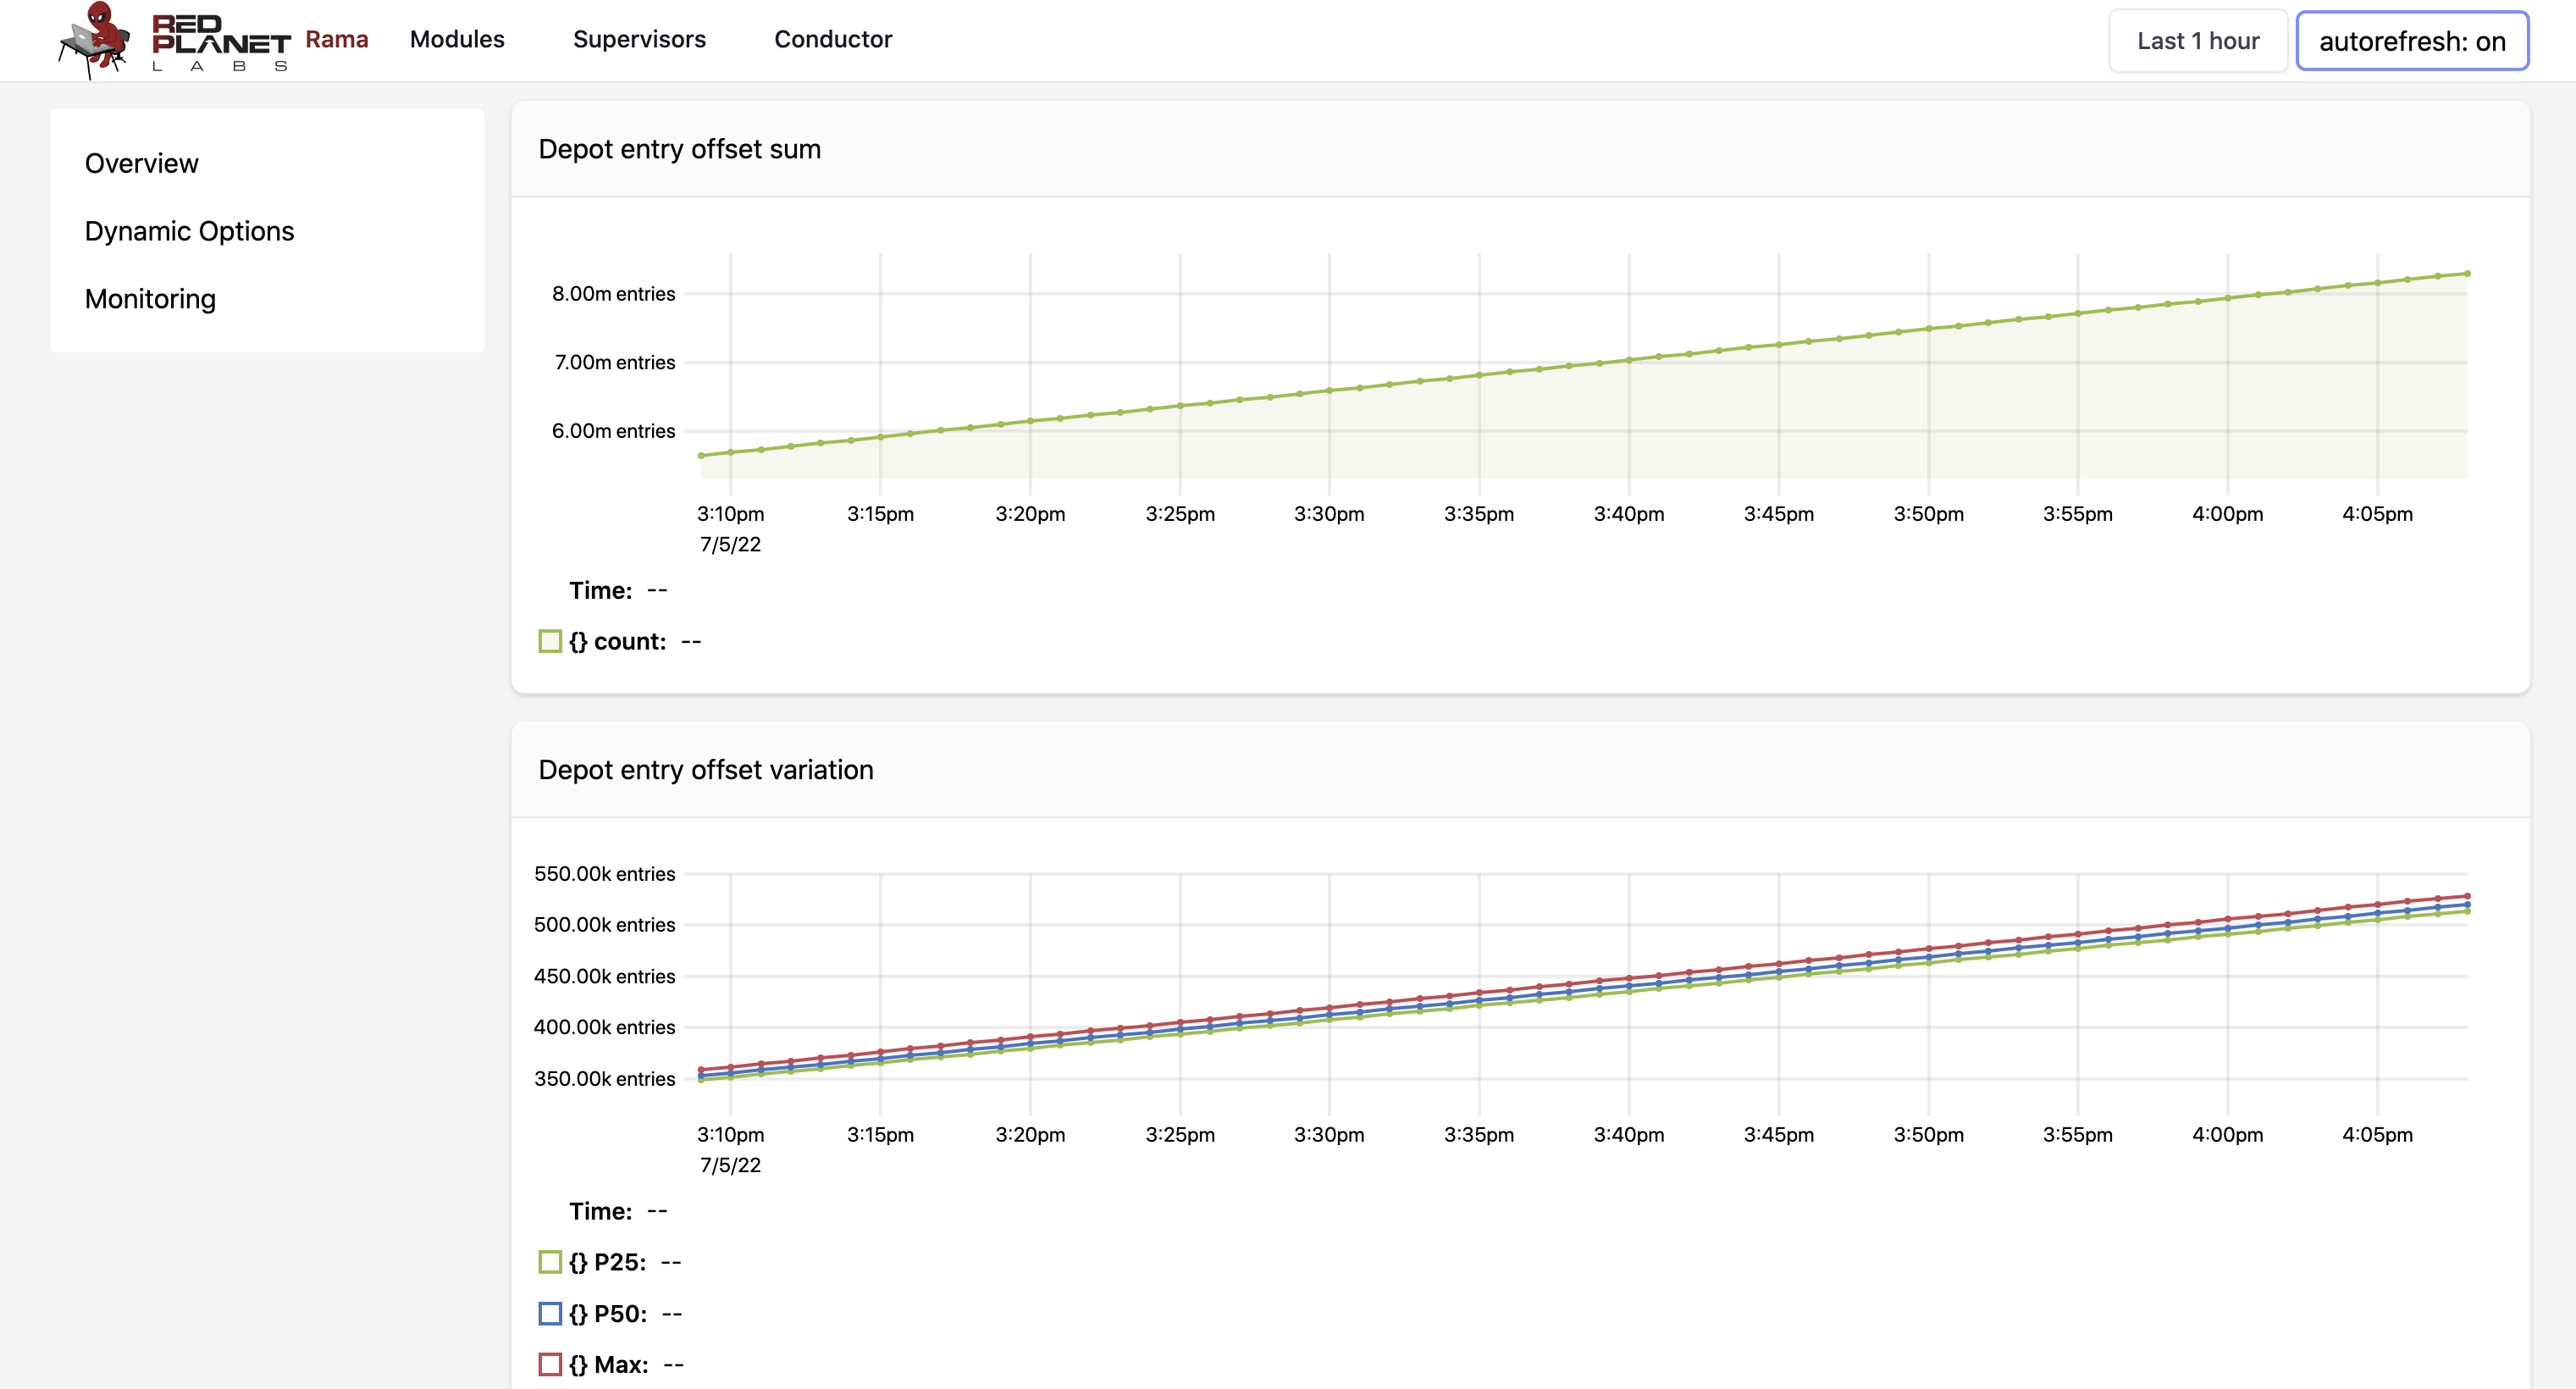The image size is (2576, 1389).
Task: Click the 7.00m entries axis label
Action: point(615,362)
